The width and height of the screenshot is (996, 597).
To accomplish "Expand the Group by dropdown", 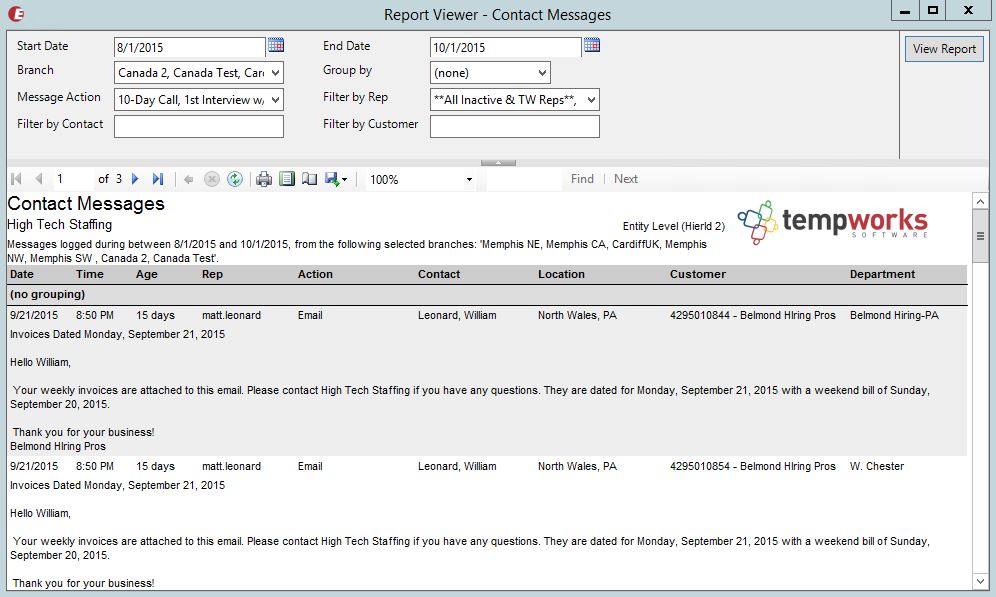I will click(x=542, y=73).
